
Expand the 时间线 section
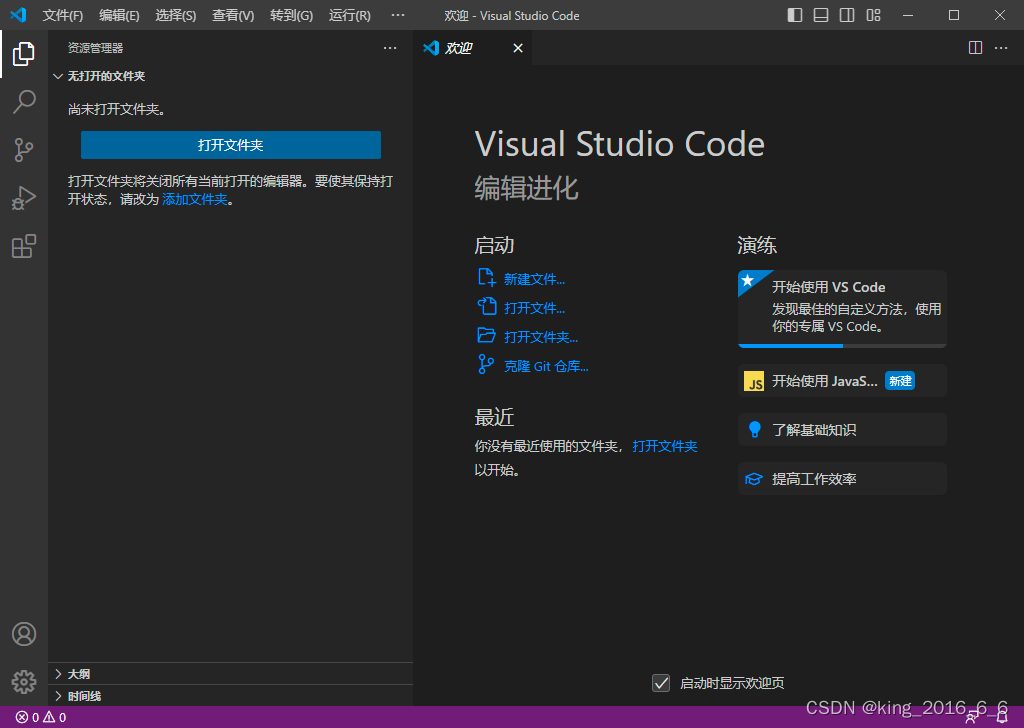pos(231,696)
